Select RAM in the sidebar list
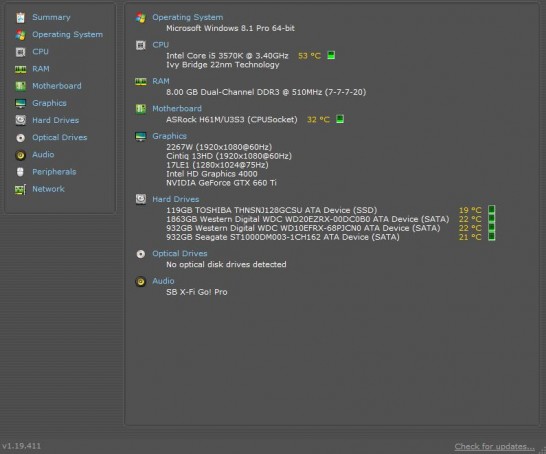The height and width of the screenshot is (454, 546). pos(41,69)
